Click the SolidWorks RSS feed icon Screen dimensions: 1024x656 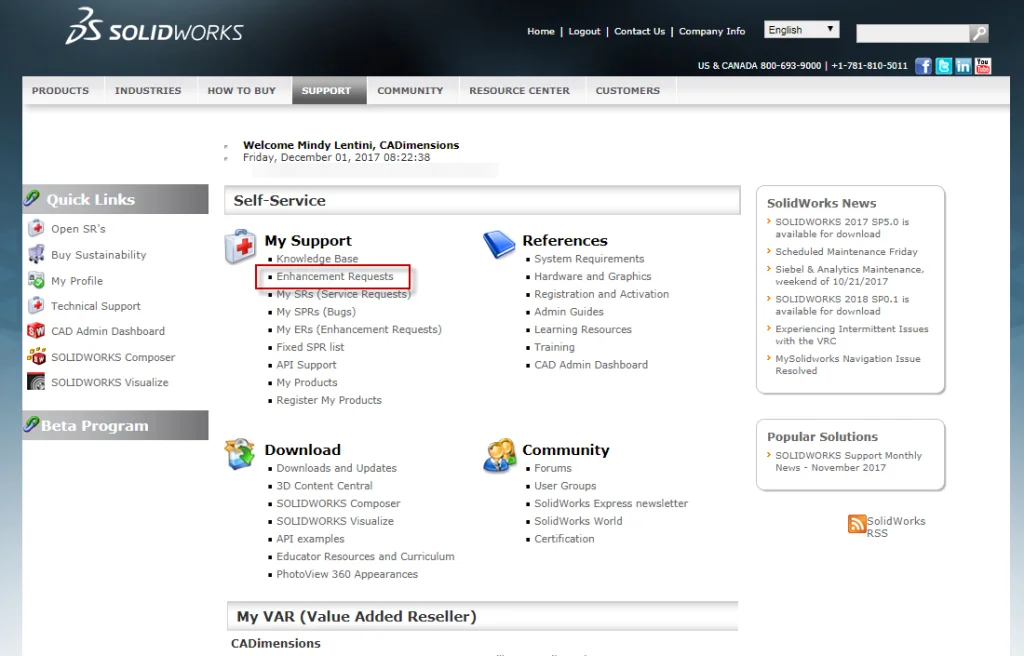[857, 523]
